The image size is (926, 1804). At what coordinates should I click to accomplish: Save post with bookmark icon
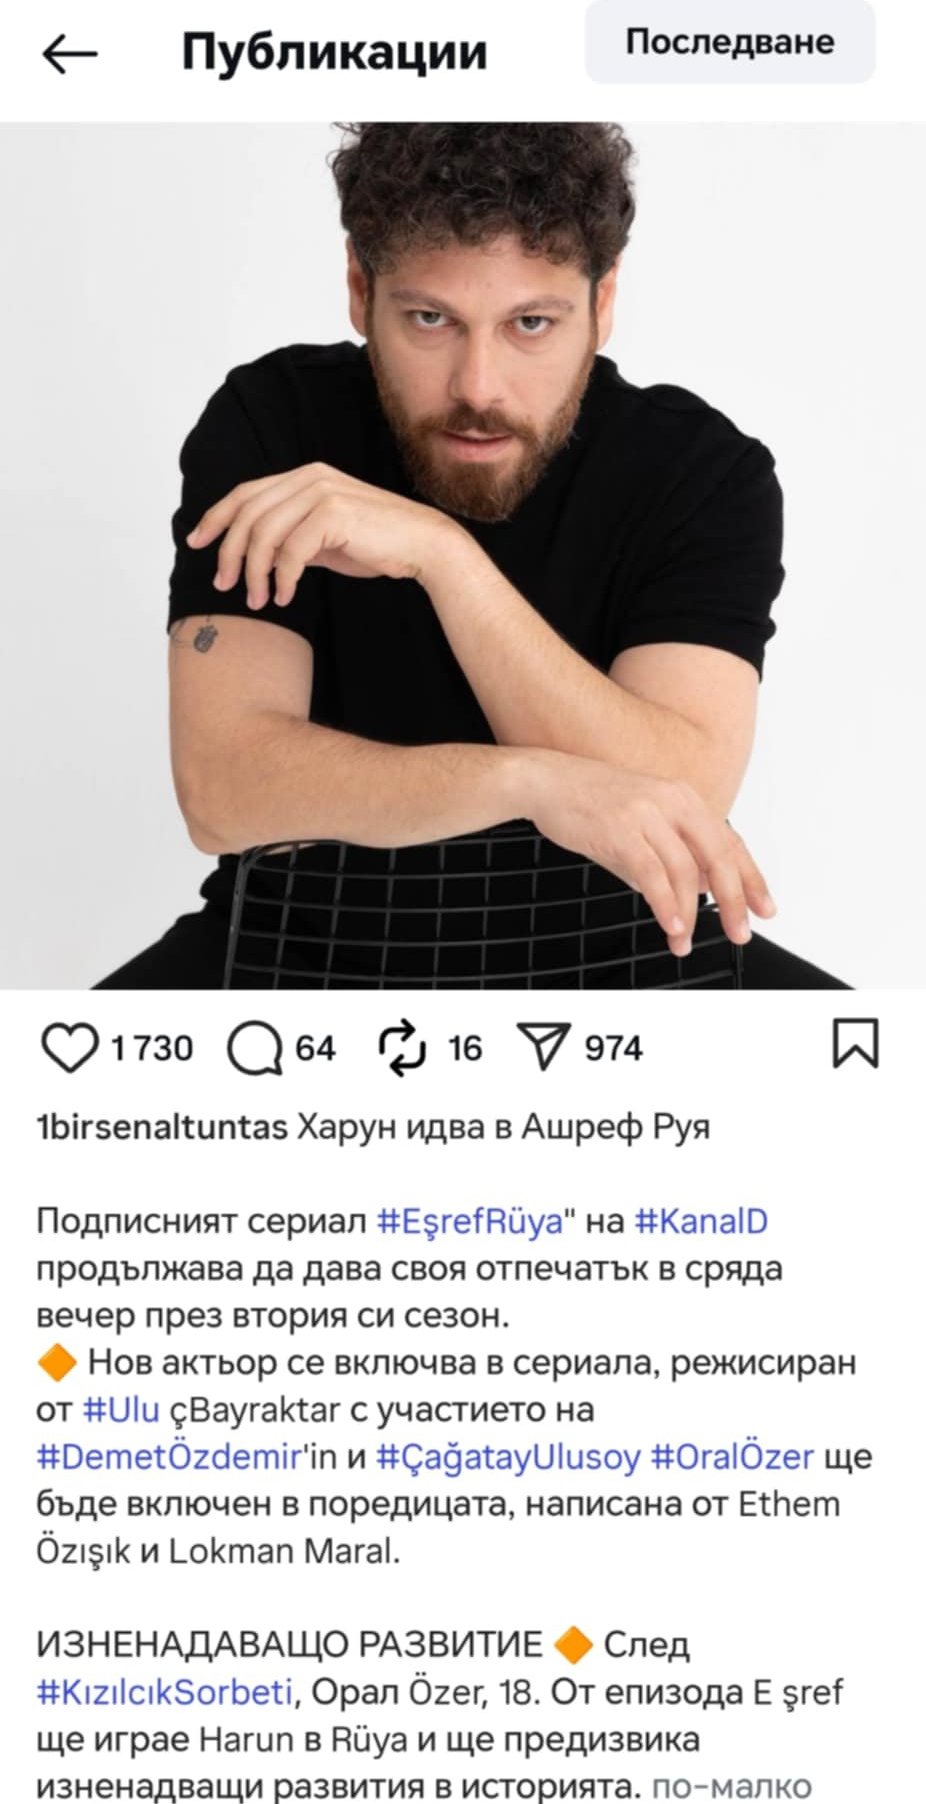(856, 1044)
